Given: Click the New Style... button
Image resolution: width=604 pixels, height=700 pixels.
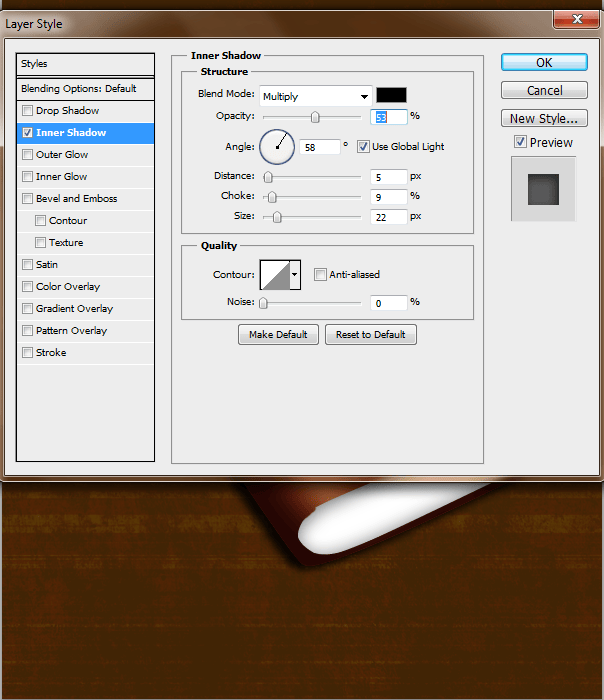Looking at the screenshot, I should coord(544,119).
